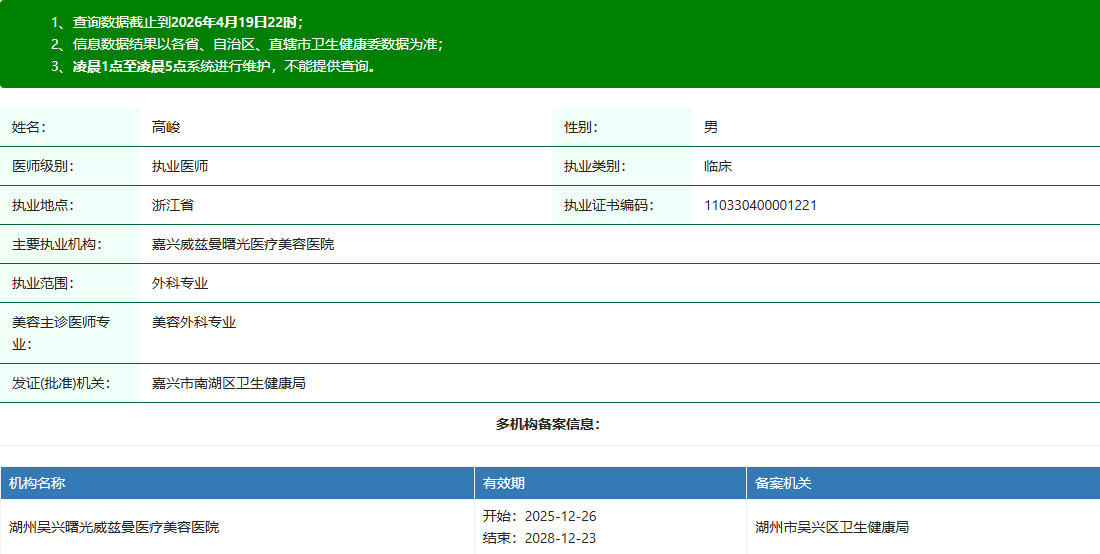Click the 执业地点 label

tap(43, 205)
